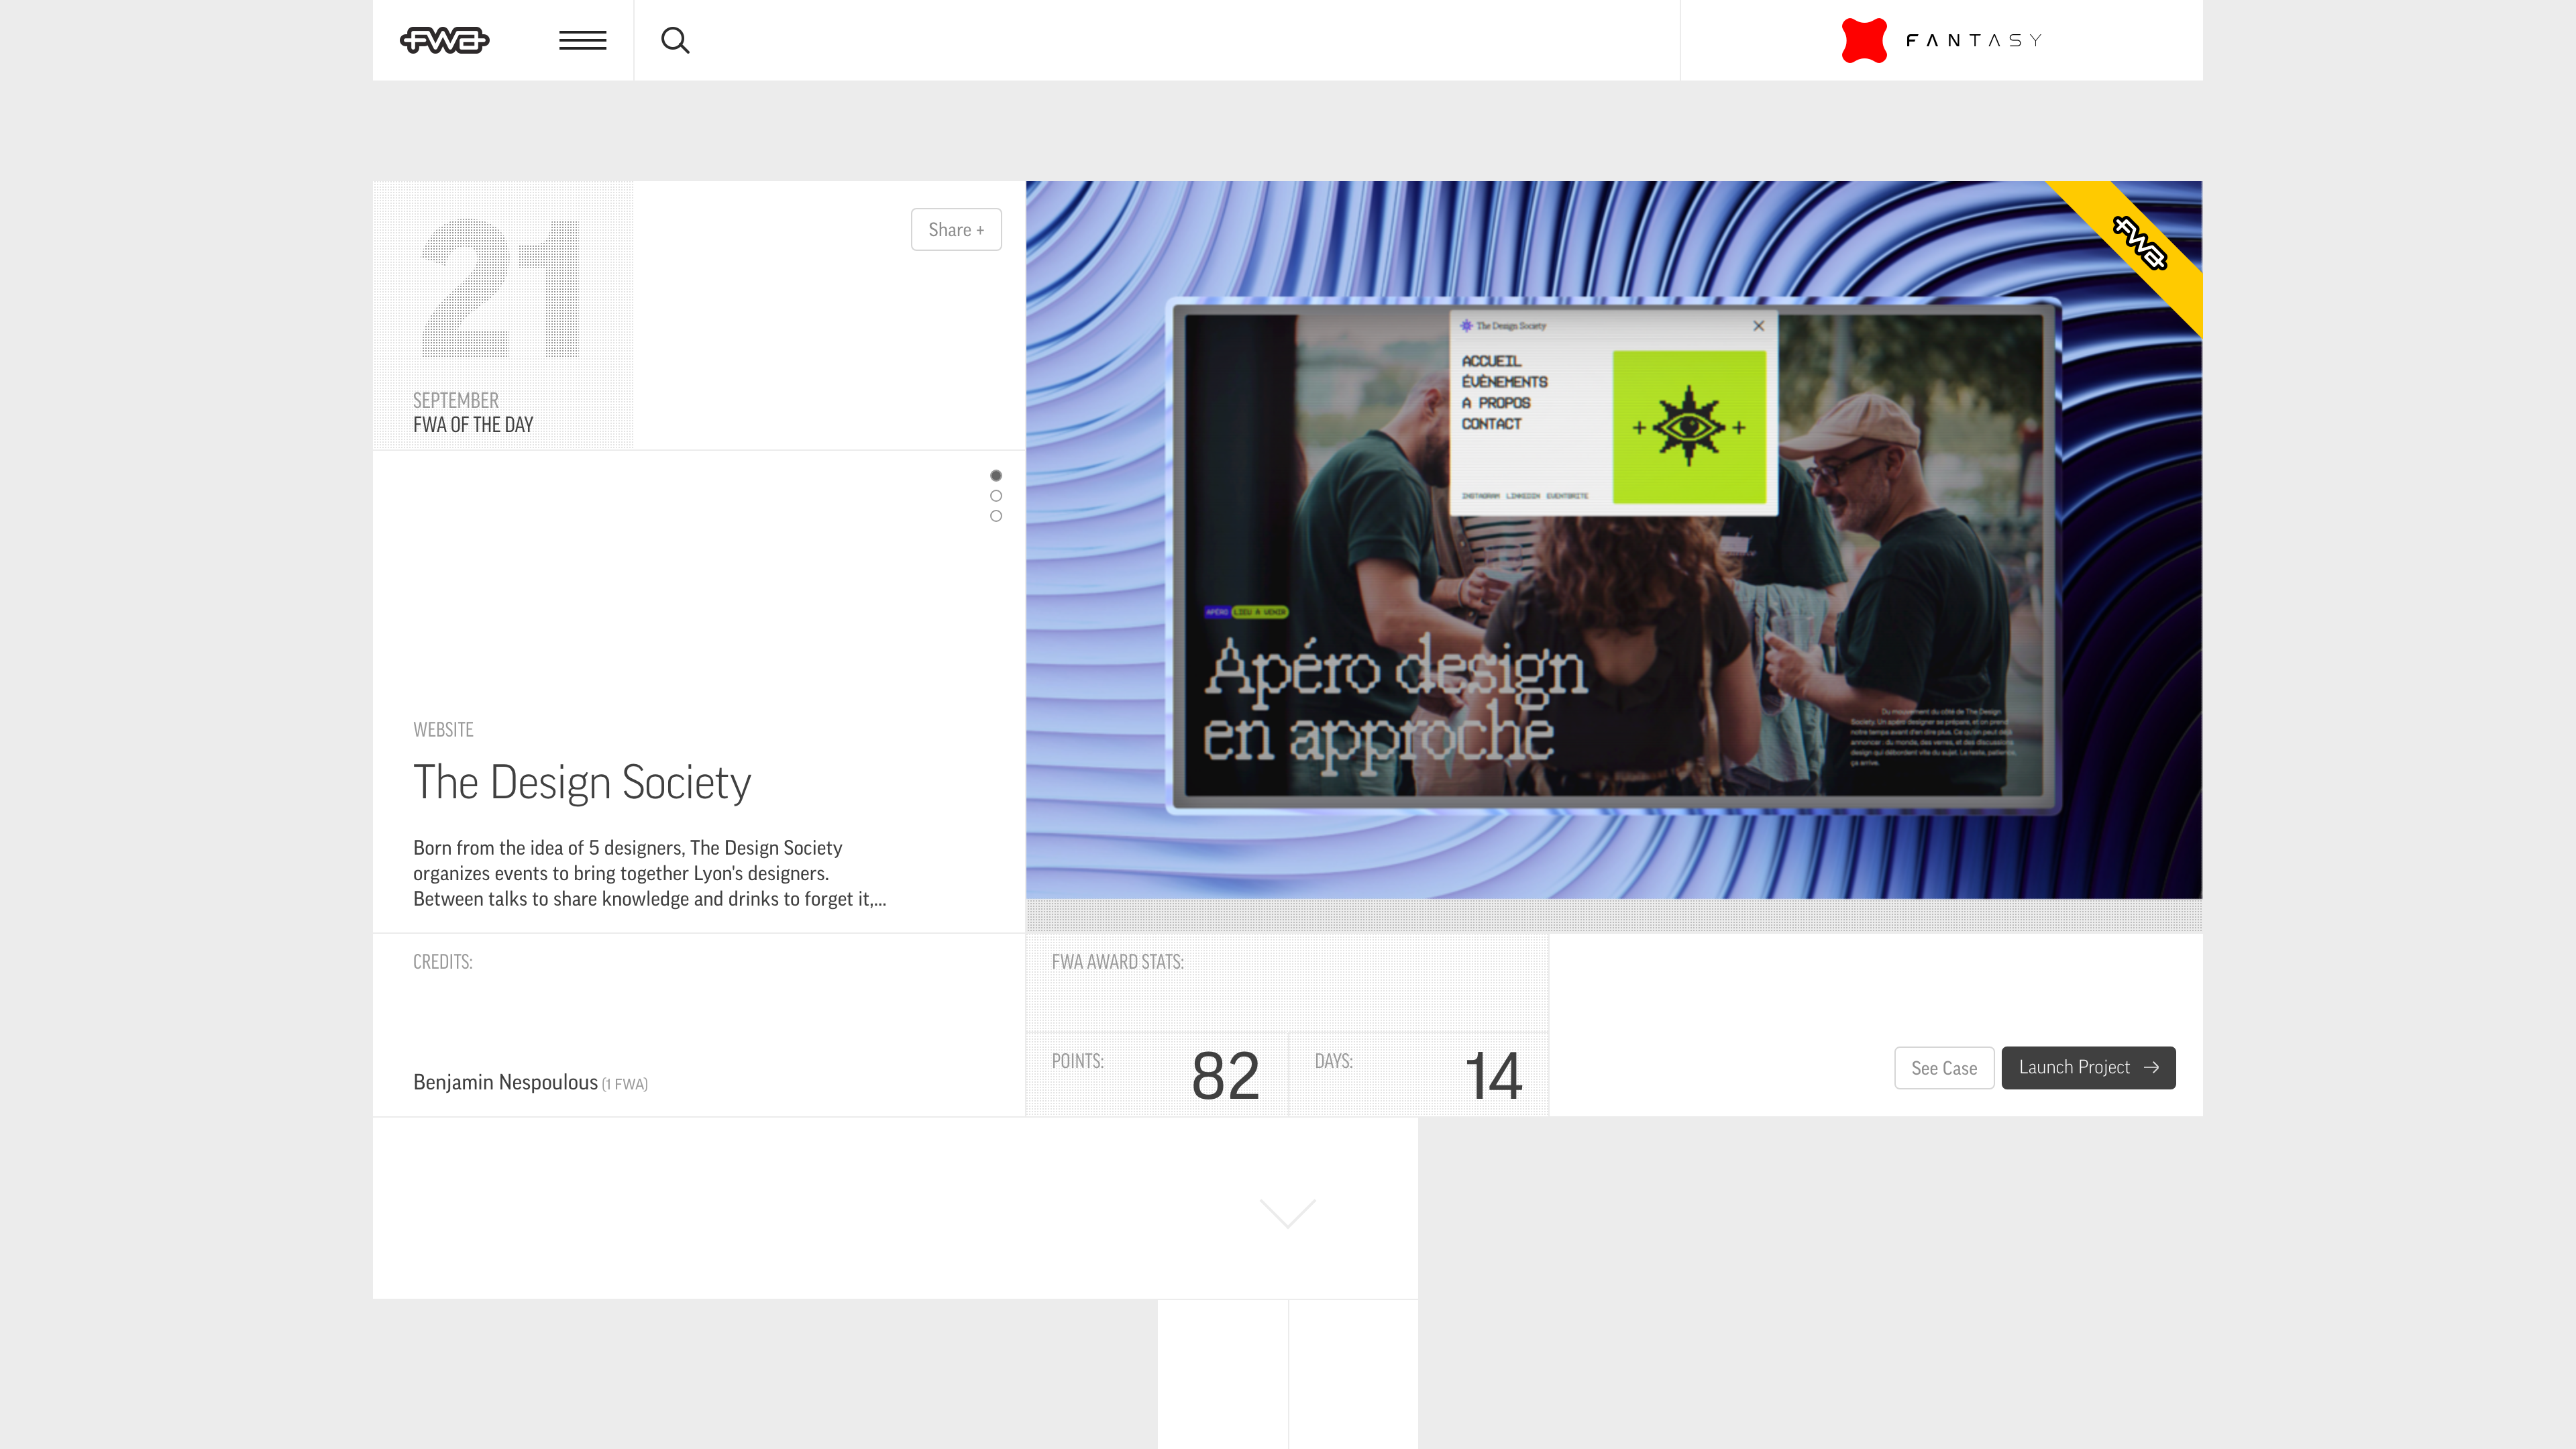This screenshot has height=1449, width=2576.
Task: Click the FWA OF THE DAY label
Action: [473, 425]
